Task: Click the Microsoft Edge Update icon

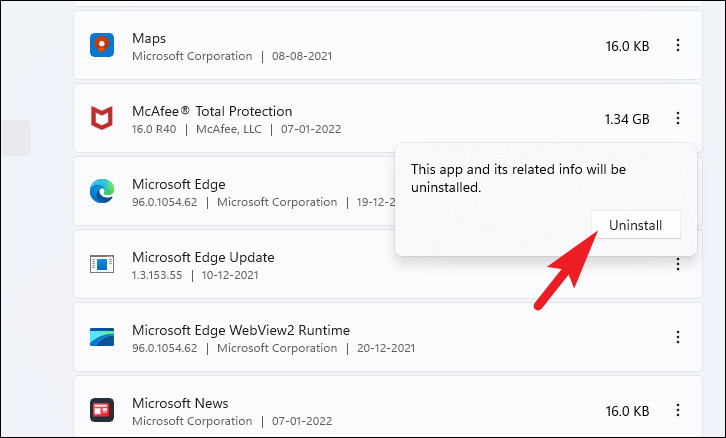Action: pos(102,265)
